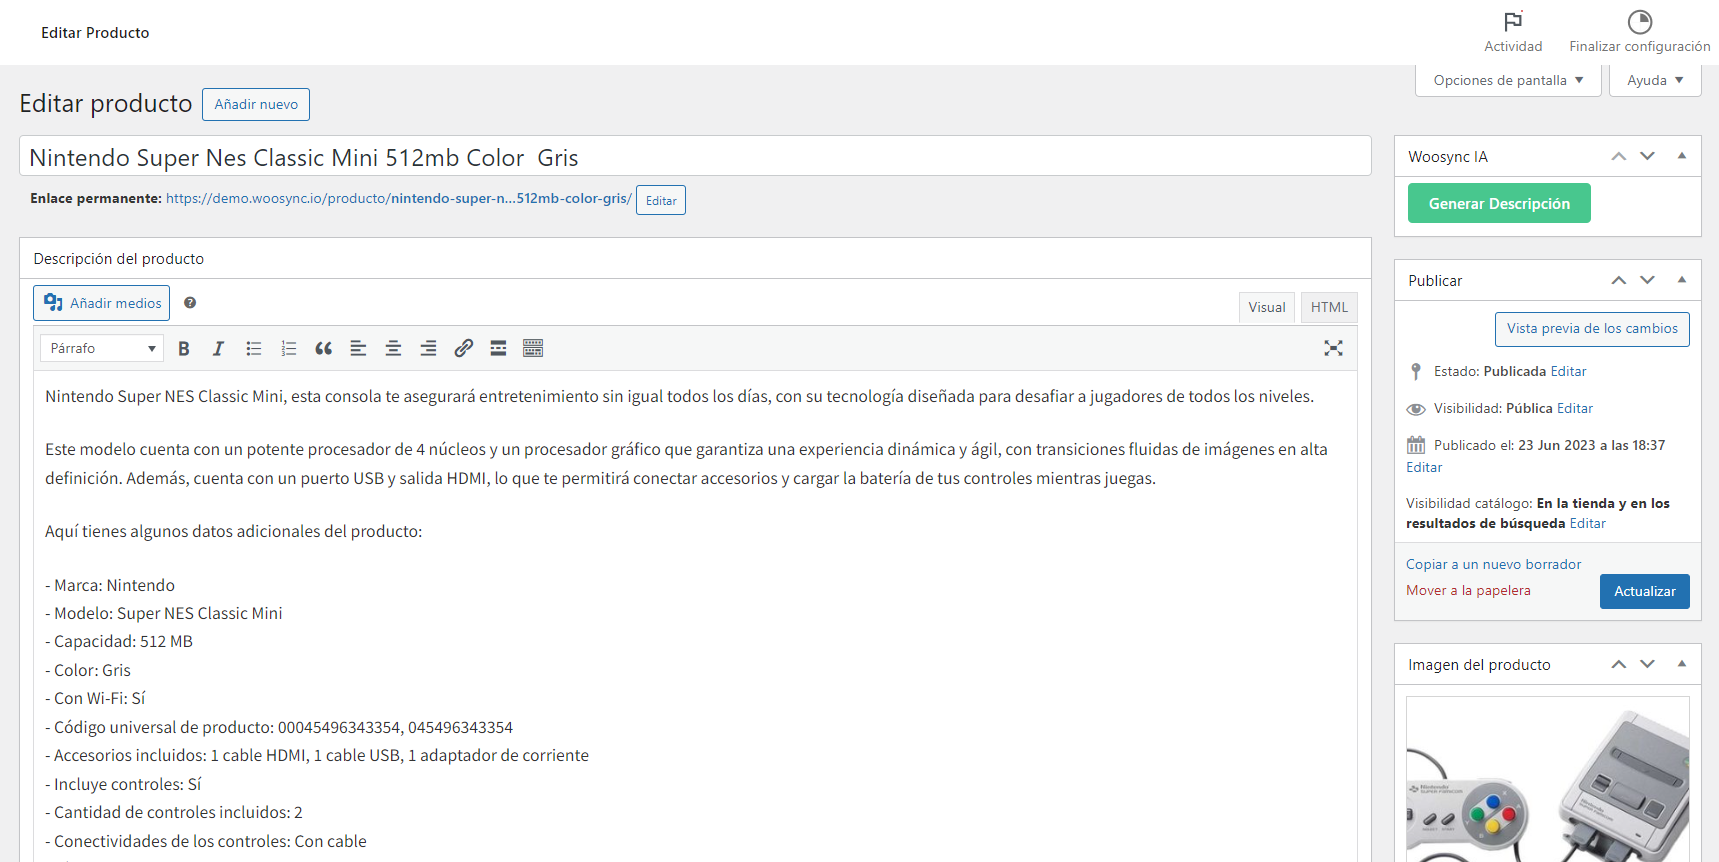
Task: Toggle bold formatting in editor toolbar
Action: click(x=184, y=348)
